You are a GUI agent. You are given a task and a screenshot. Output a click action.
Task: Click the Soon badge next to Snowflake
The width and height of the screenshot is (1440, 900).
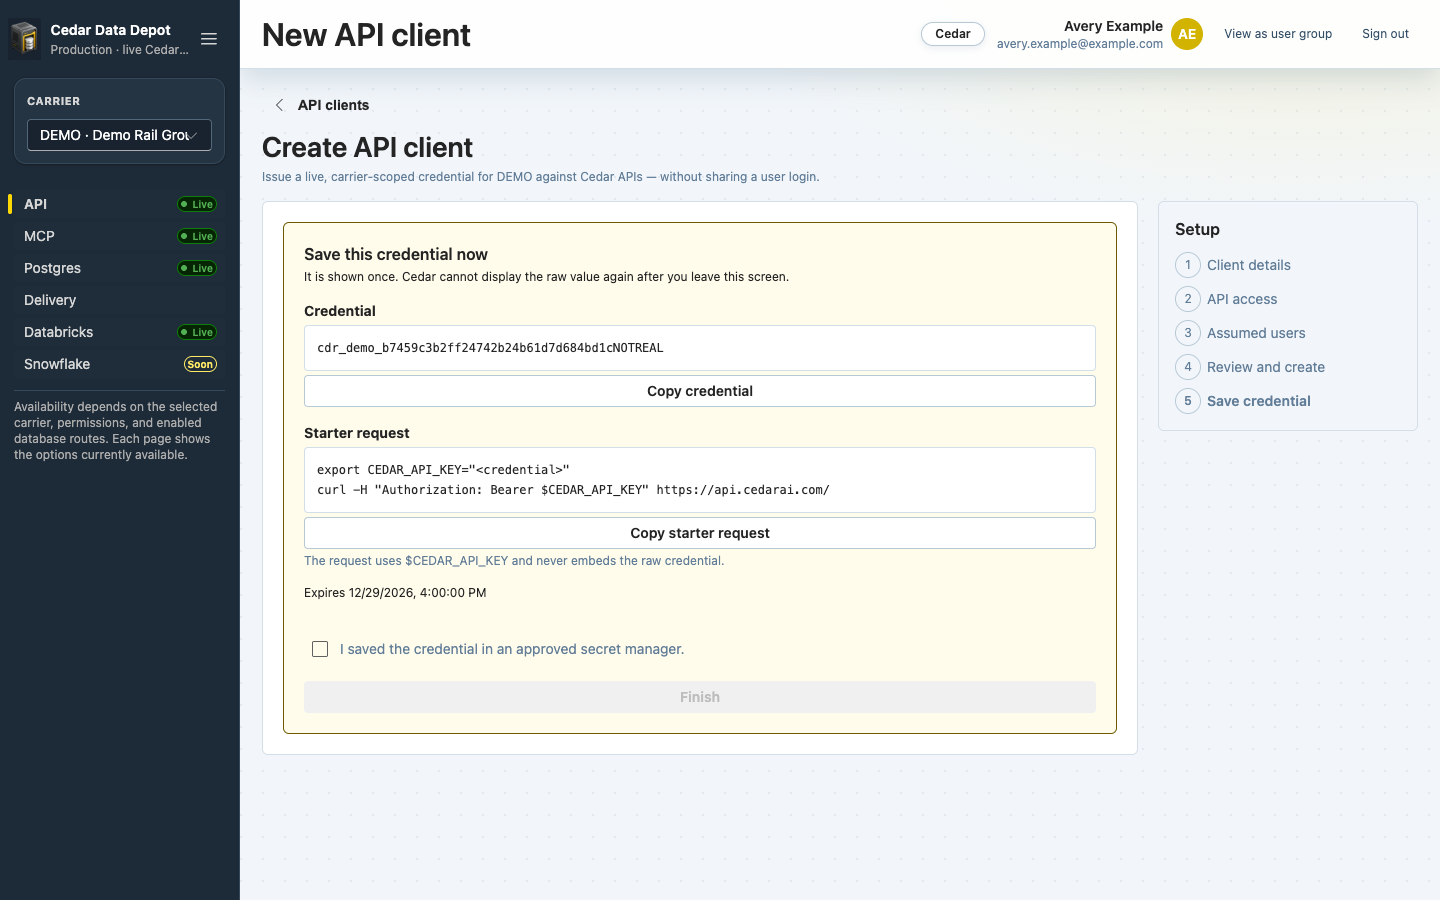[200, 364]
